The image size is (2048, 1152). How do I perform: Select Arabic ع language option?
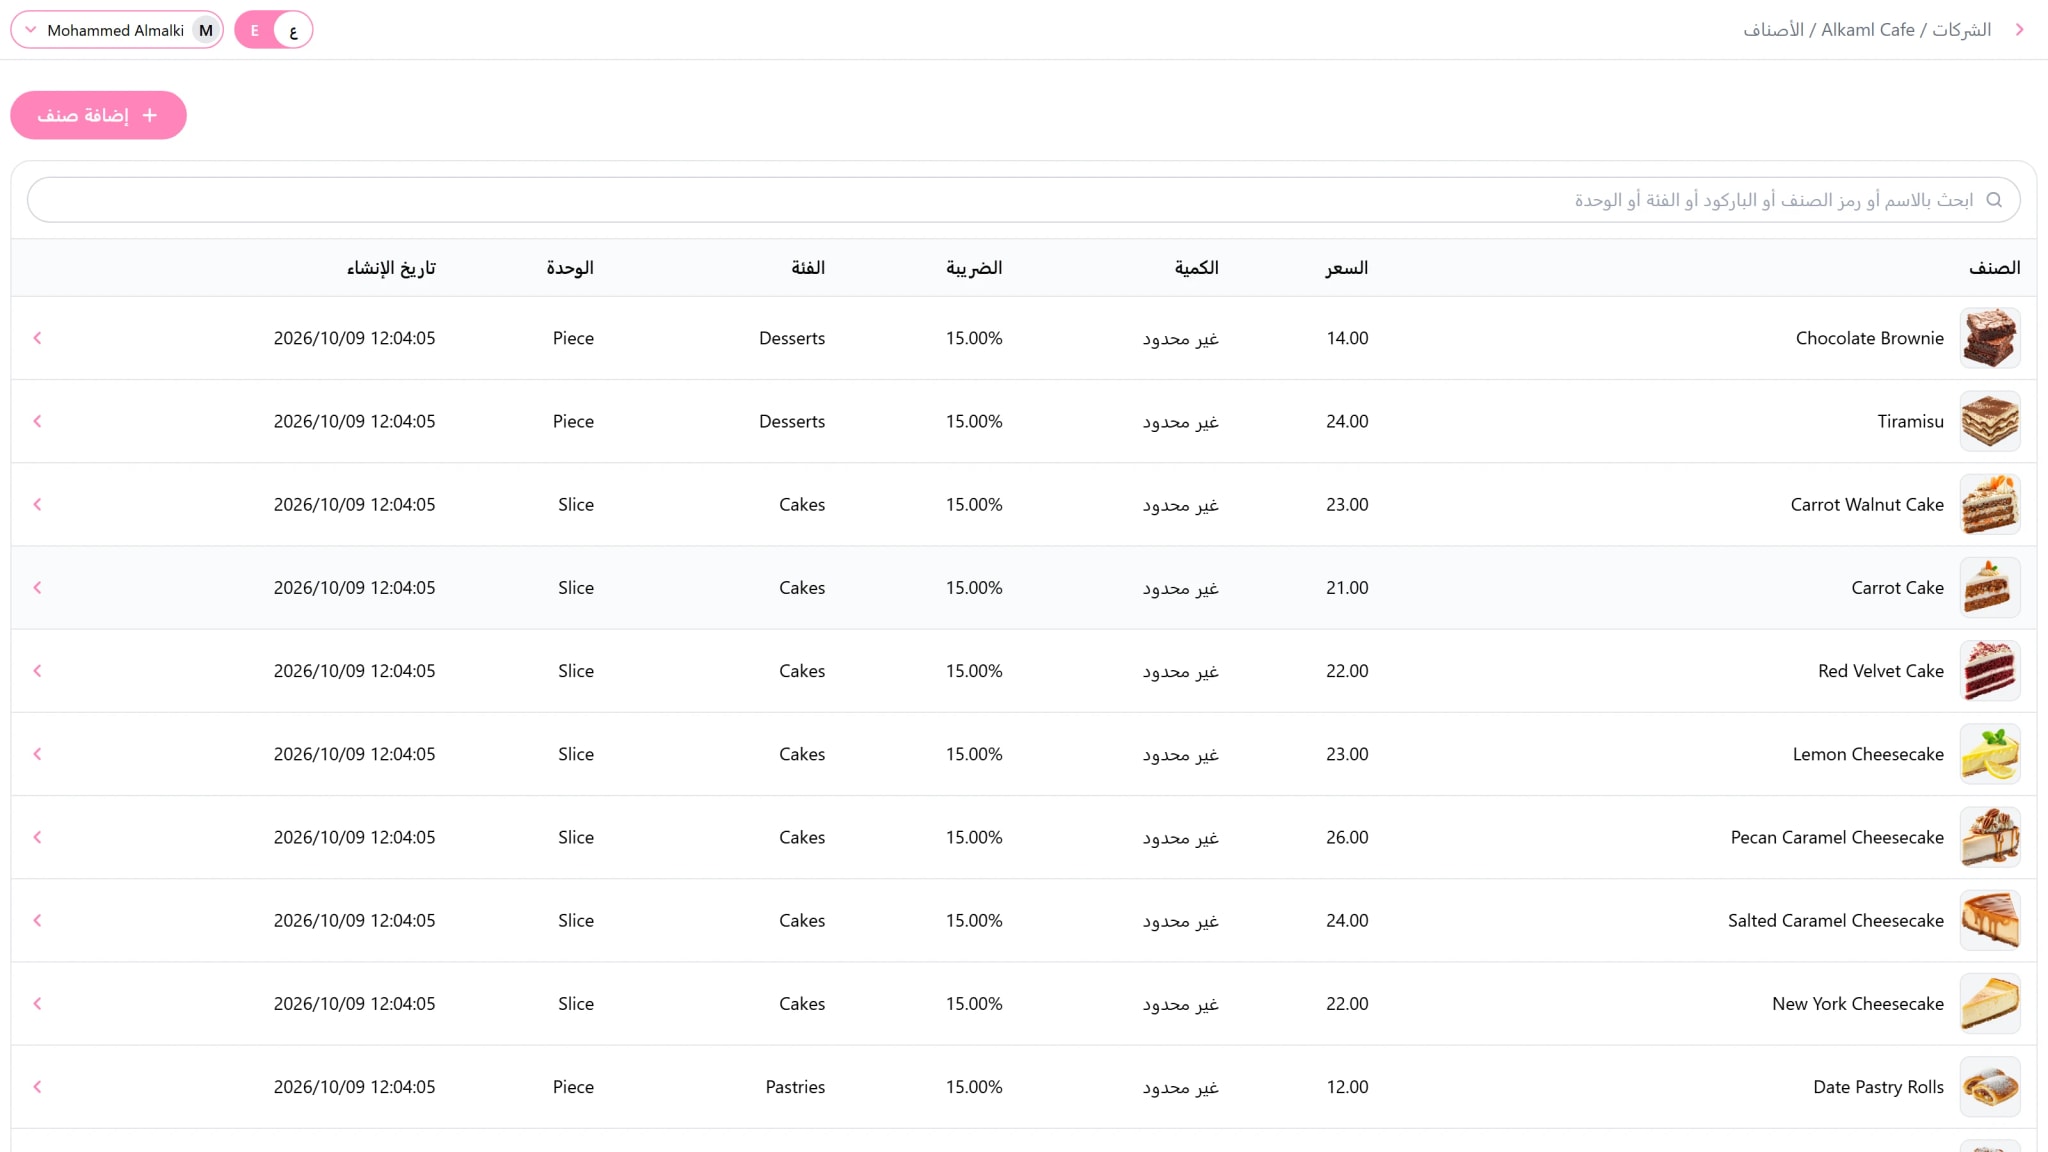pyautogui.click(x=293, y=30)
